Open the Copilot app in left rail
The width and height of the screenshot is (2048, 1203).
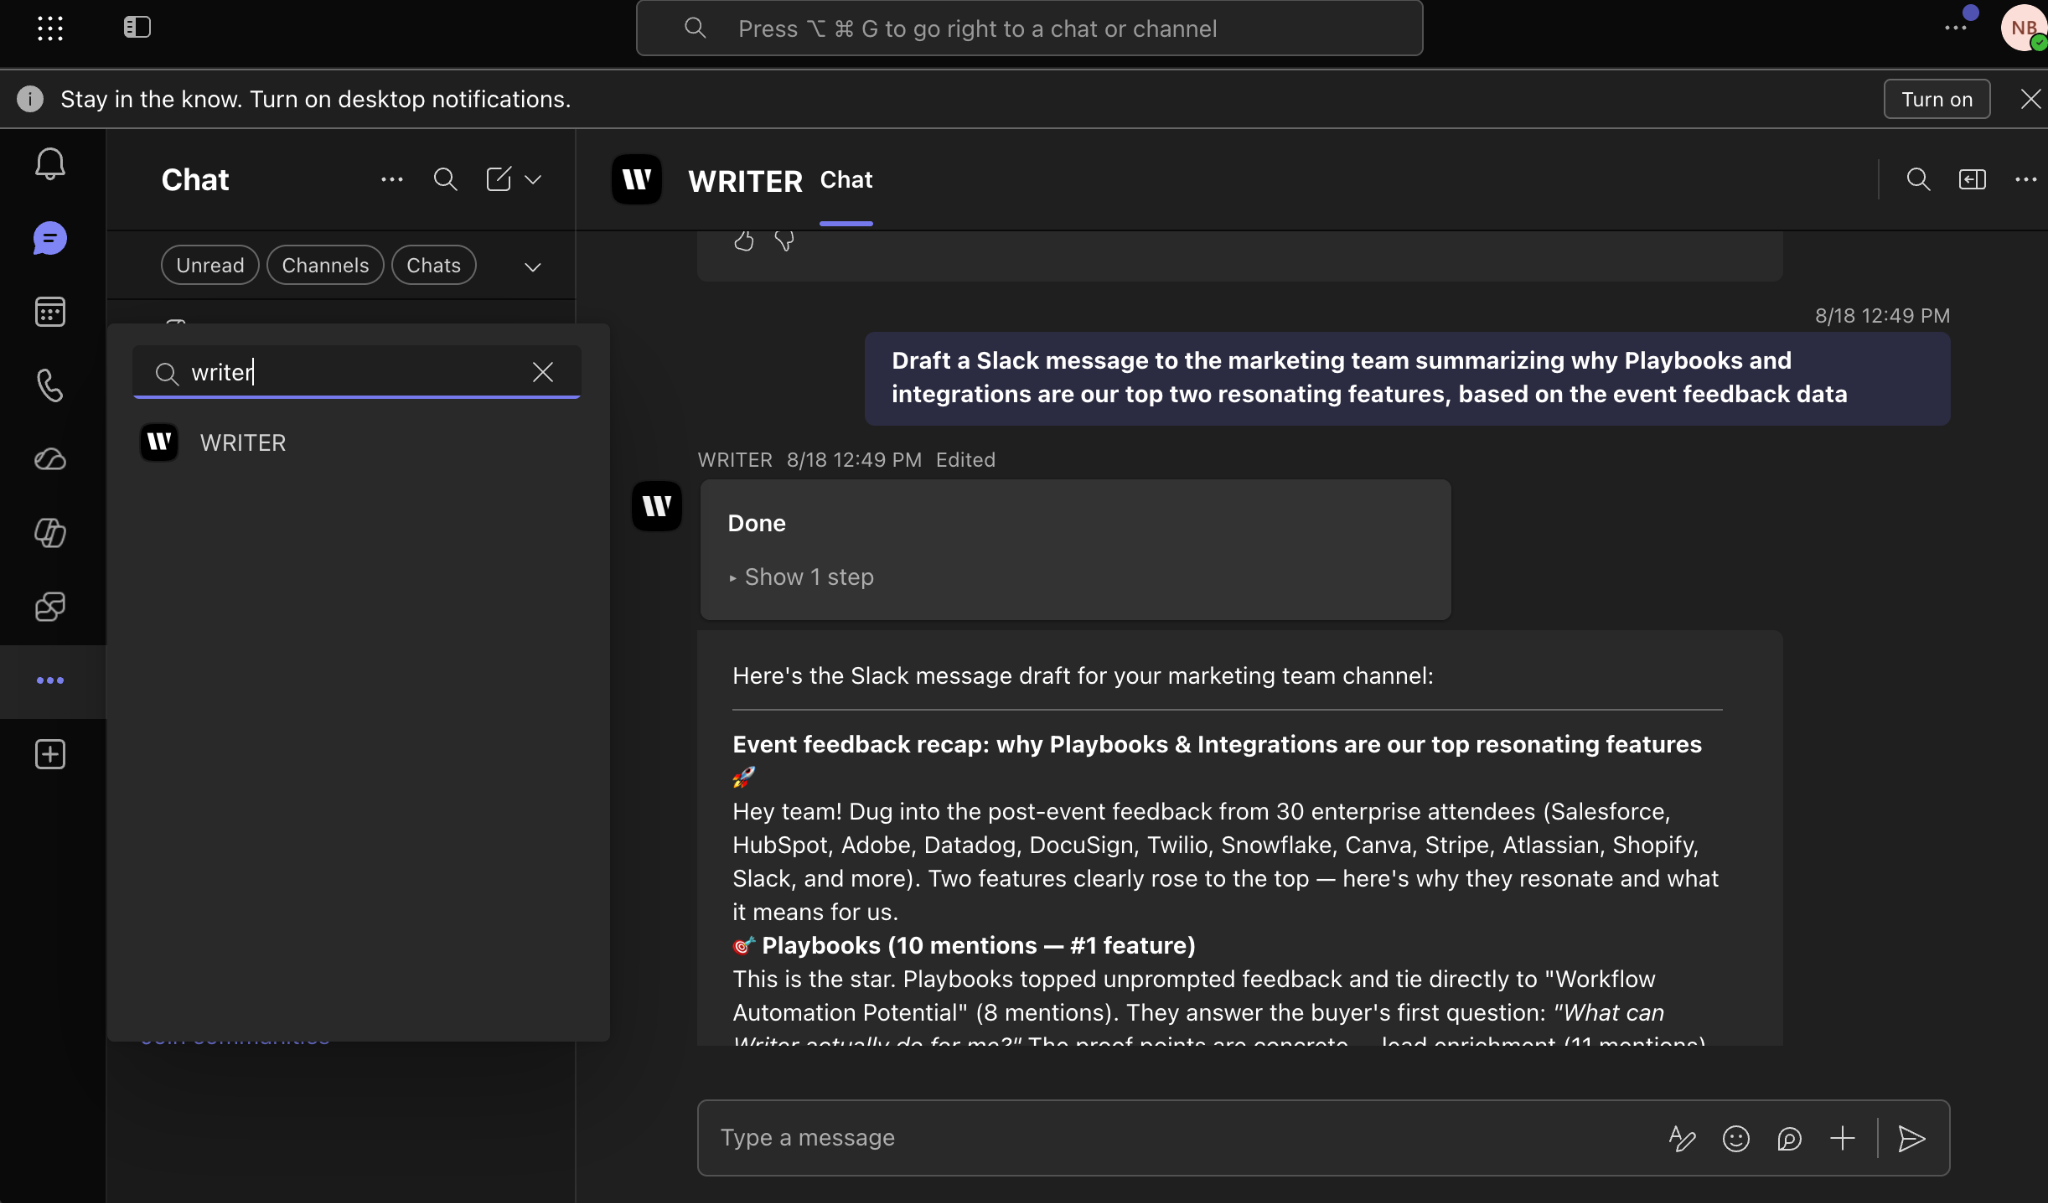pyautogui.click(x=50, y=532)
